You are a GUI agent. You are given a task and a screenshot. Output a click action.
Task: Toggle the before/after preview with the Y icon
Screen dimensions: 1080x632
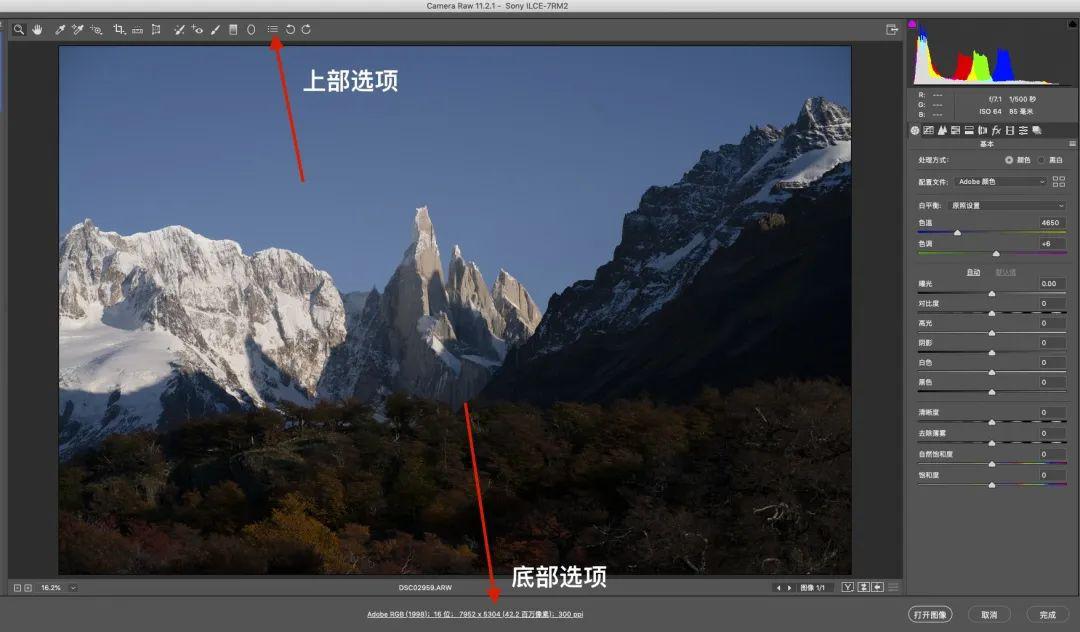coord(848,588)
